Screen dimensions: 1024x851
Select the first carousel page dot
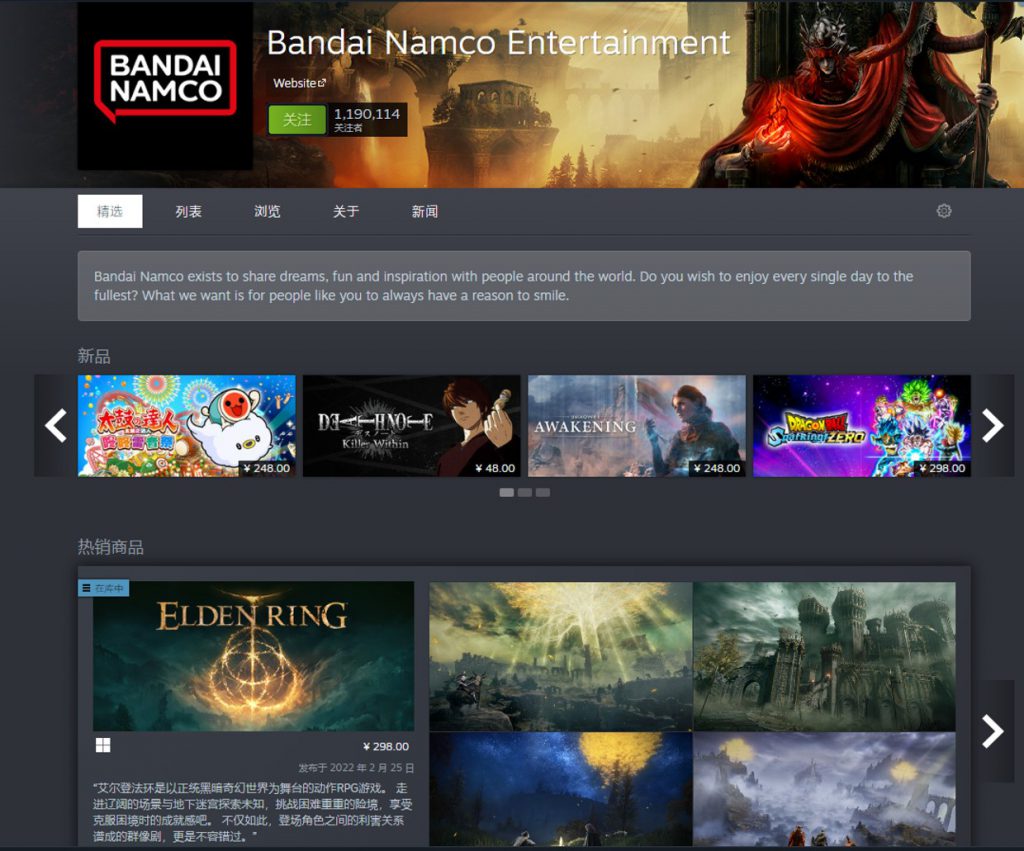tap(506, 492)
